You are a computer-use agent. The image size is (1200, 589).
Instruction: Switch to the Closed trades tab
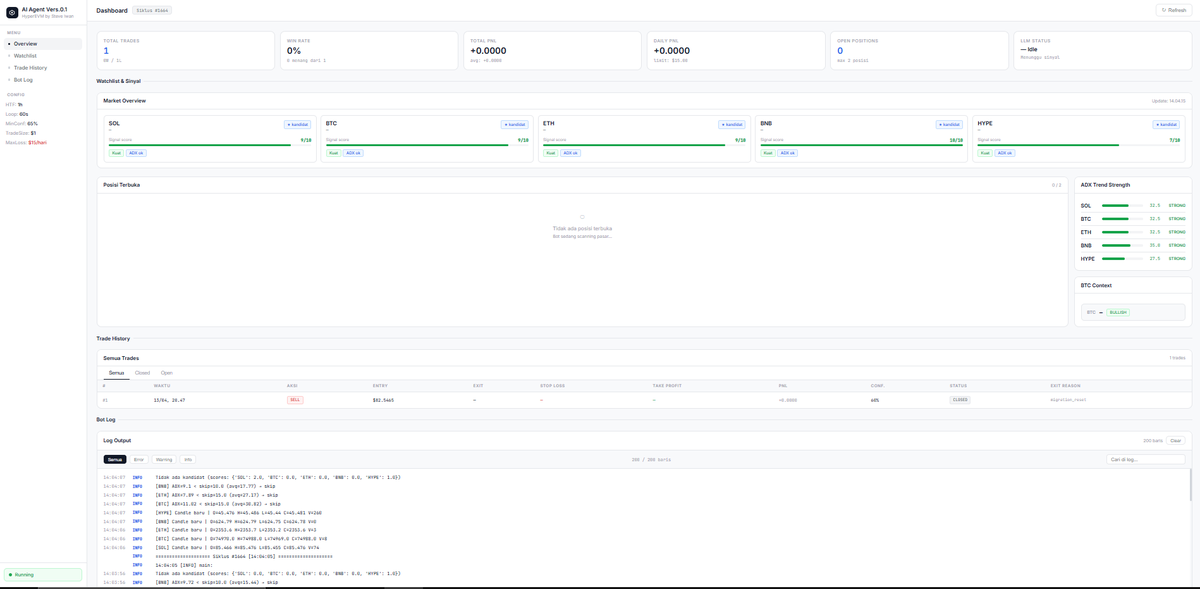point(142,373)
